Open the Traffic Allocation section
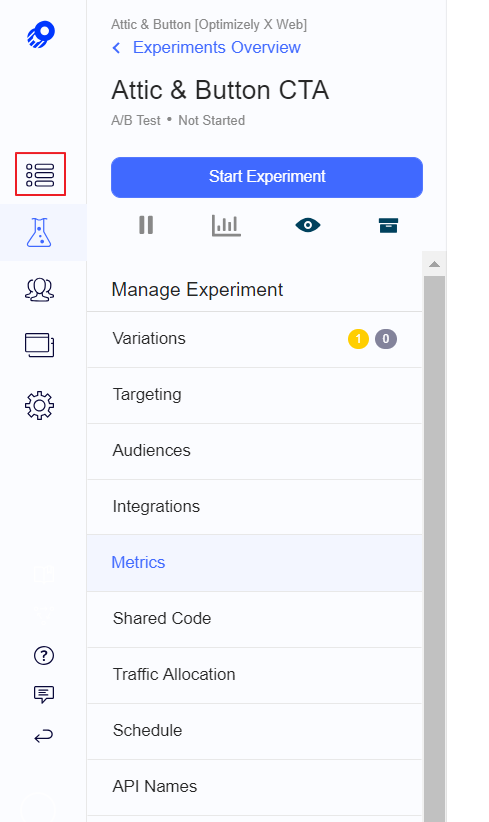This screenshot has height=822, width=489. (254, 675)
